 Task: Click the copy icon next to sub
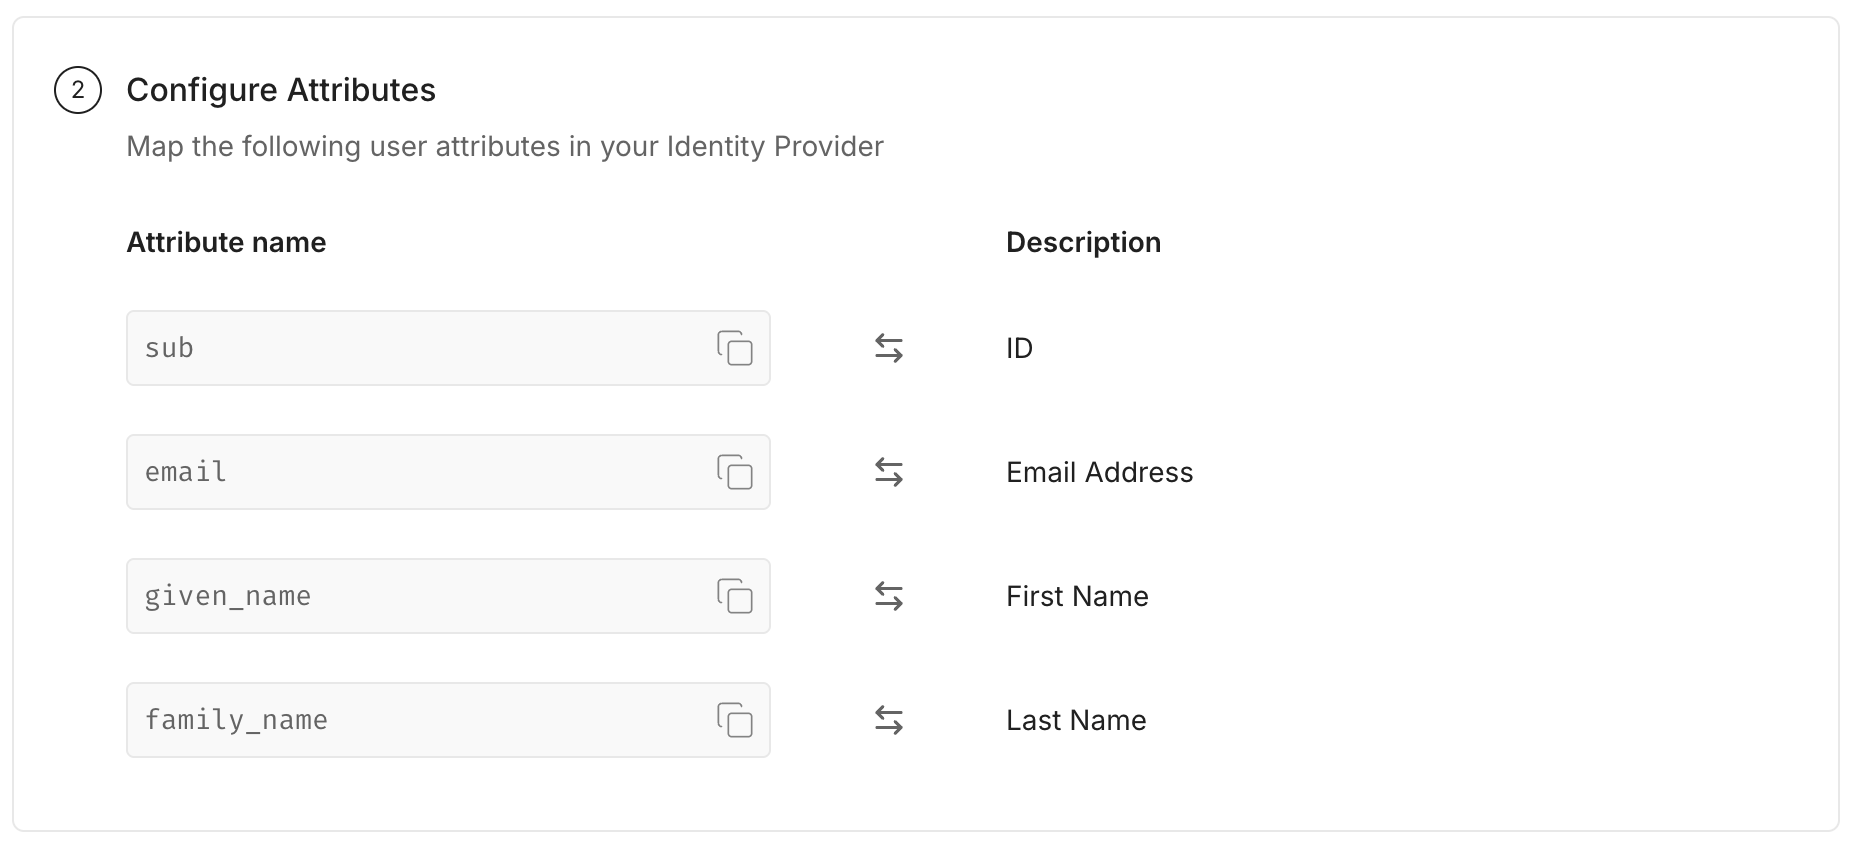pos(736,348)
